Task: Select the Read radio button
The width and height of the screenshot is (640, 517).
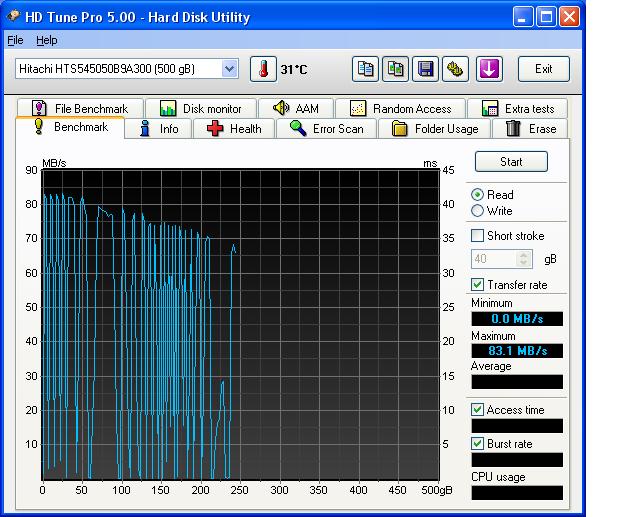Action: [477, 195]
